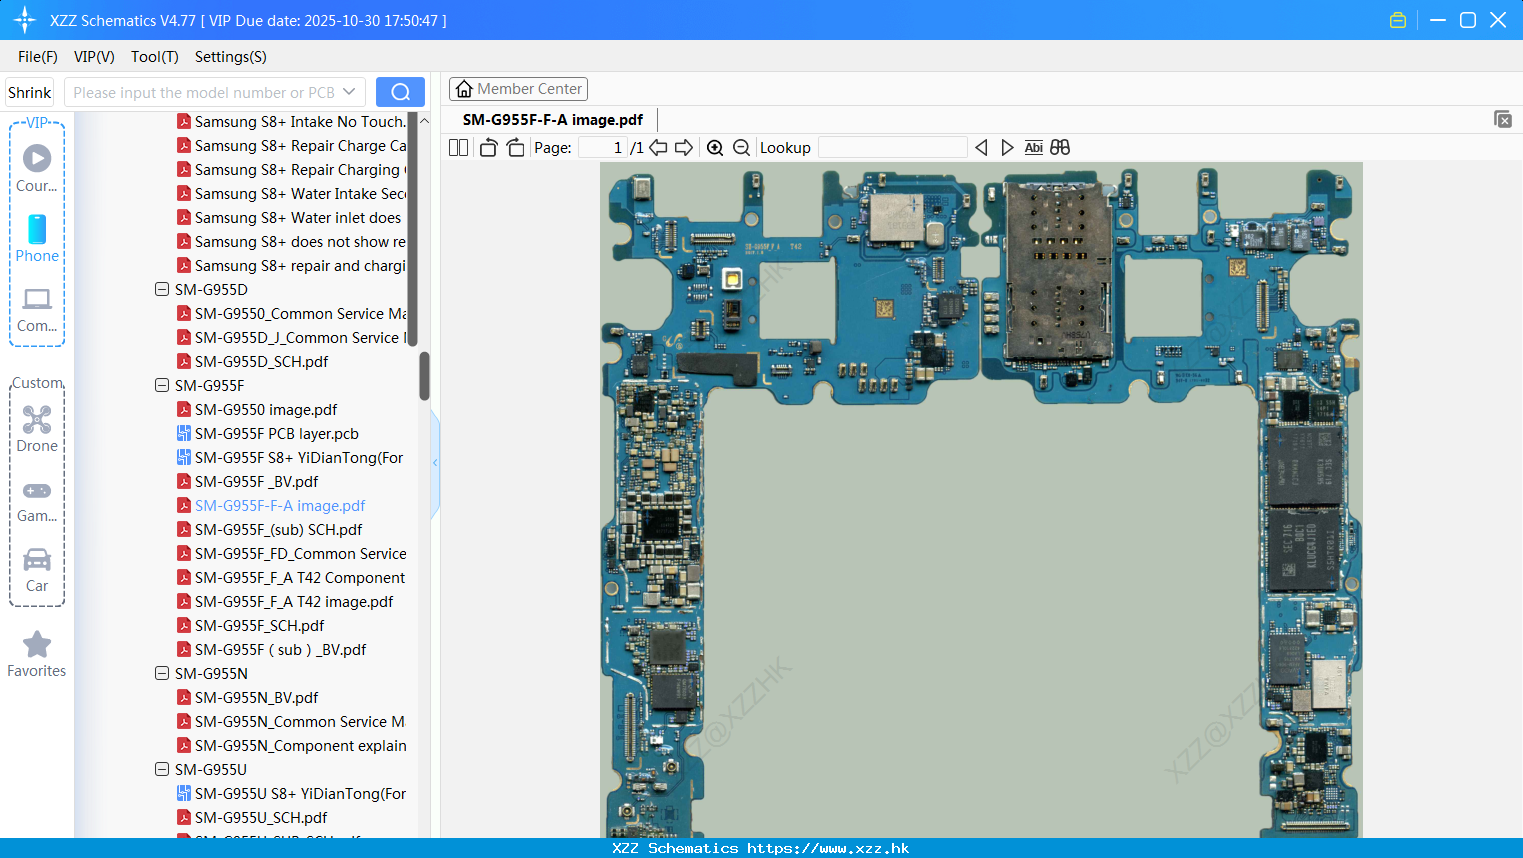1523x858 pixels.
Task: Close the SM-G955F-F-A image.pdf document tab
Action: (x=1502, y=119)
